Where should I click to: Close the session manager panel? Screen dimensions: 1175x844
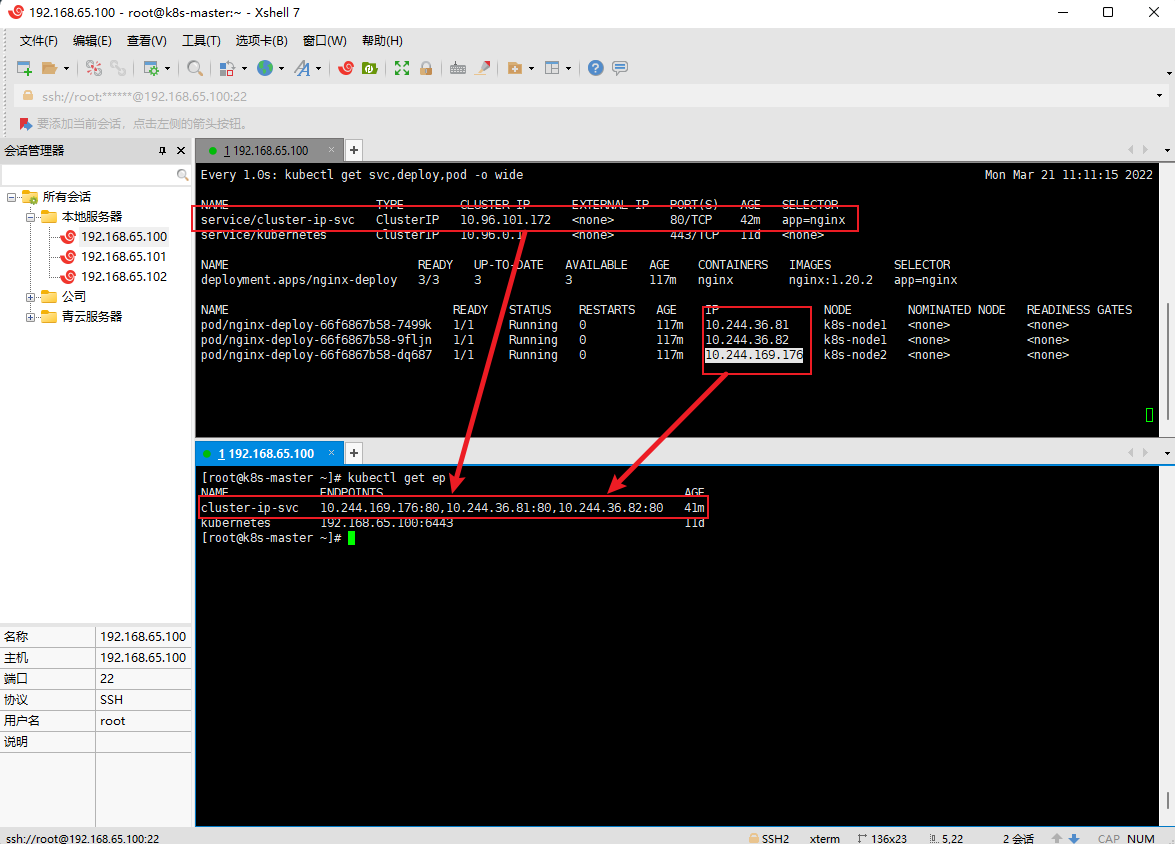(181, 151)
